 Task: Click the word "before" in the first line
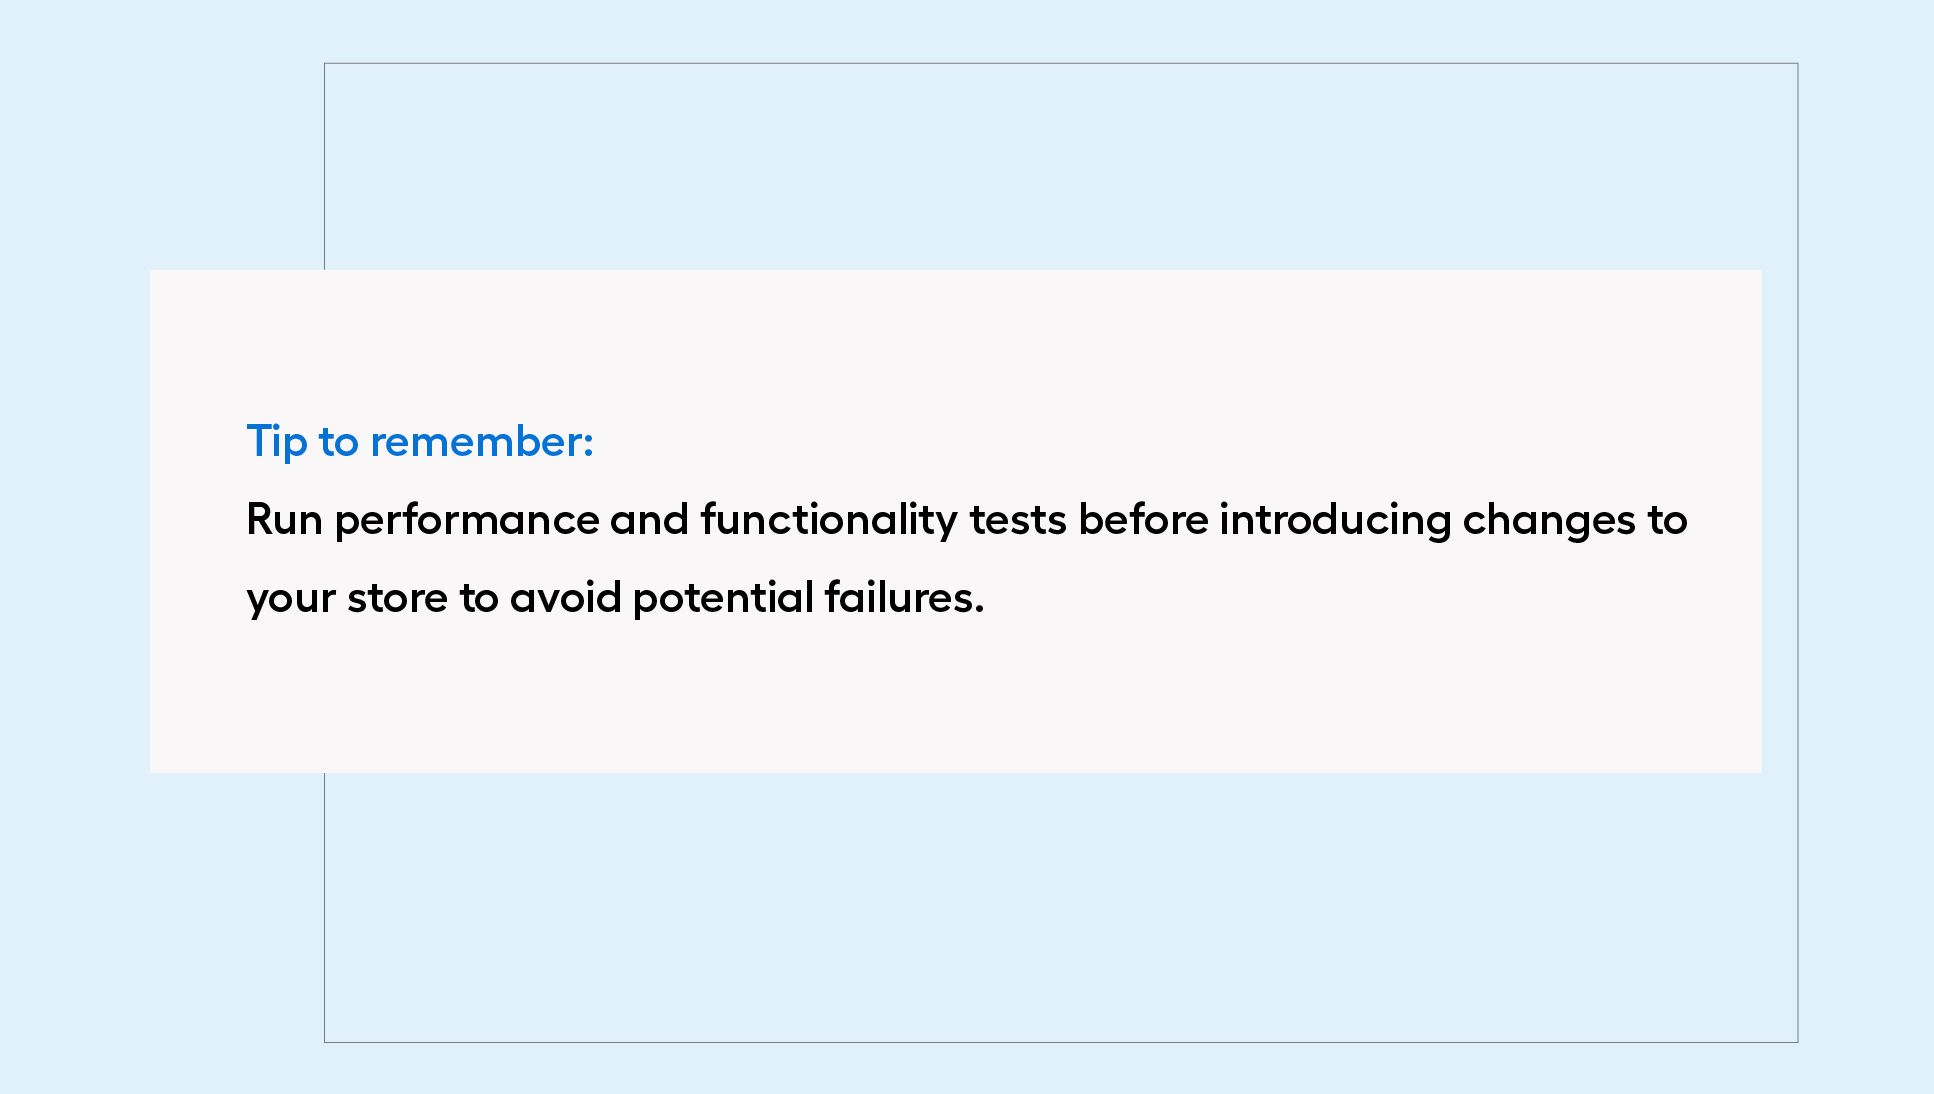click(1143, 520)
